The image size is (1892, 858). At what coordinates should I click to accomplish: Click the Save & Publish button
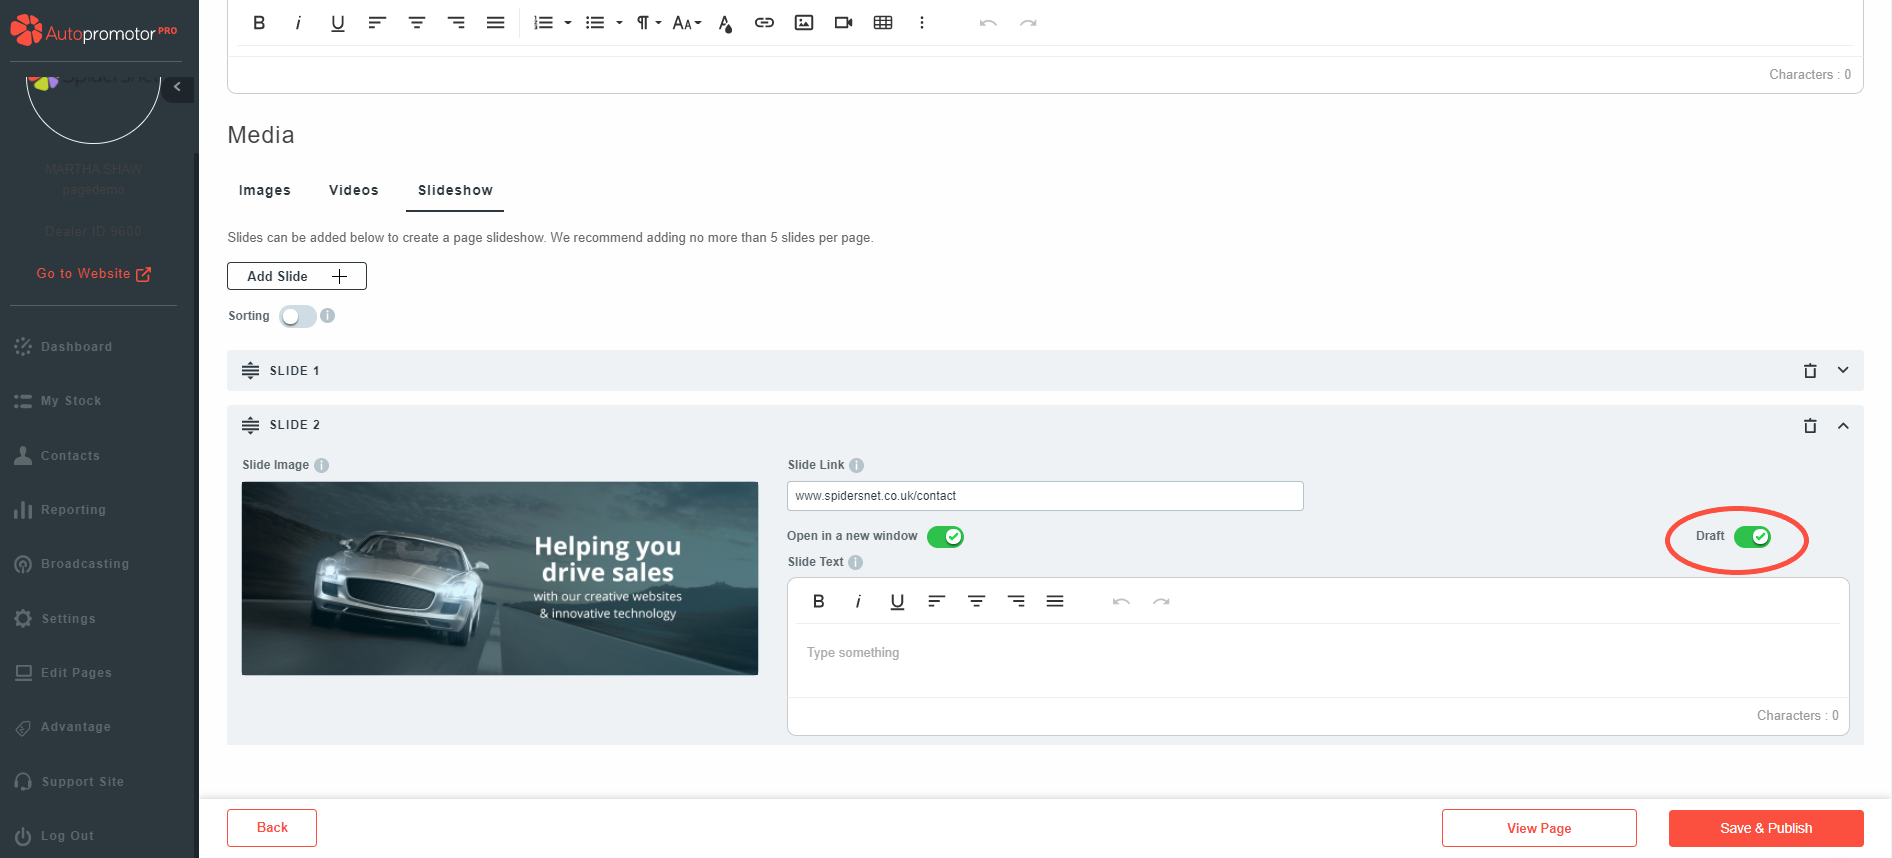tap(1765, 828)
